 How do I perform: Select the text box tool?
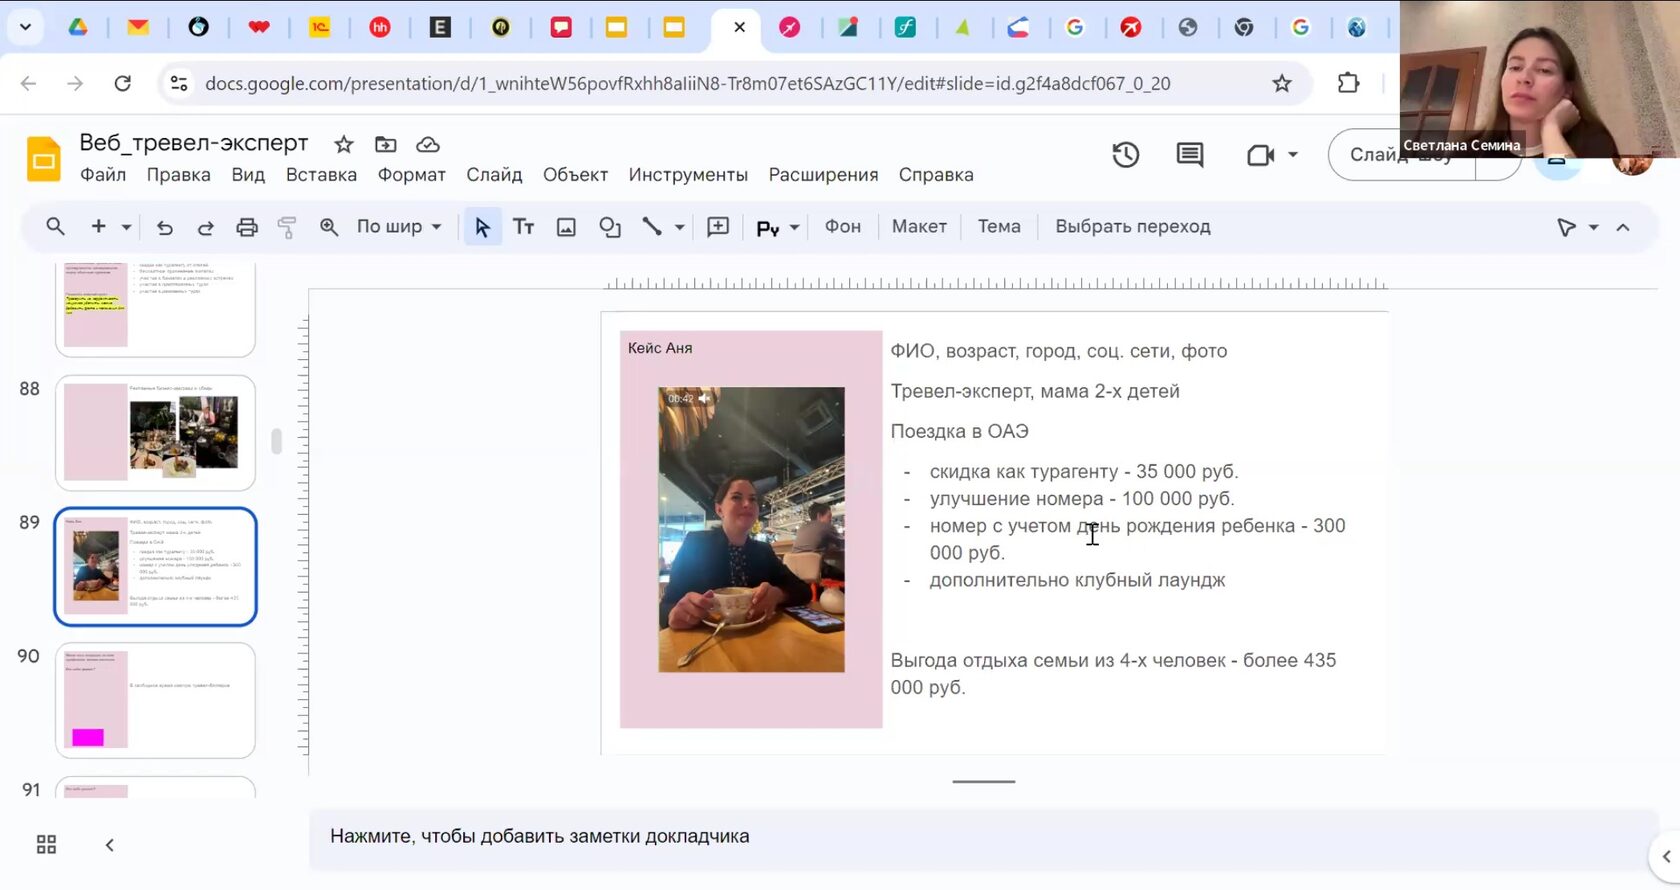click(x=523, y=227)
